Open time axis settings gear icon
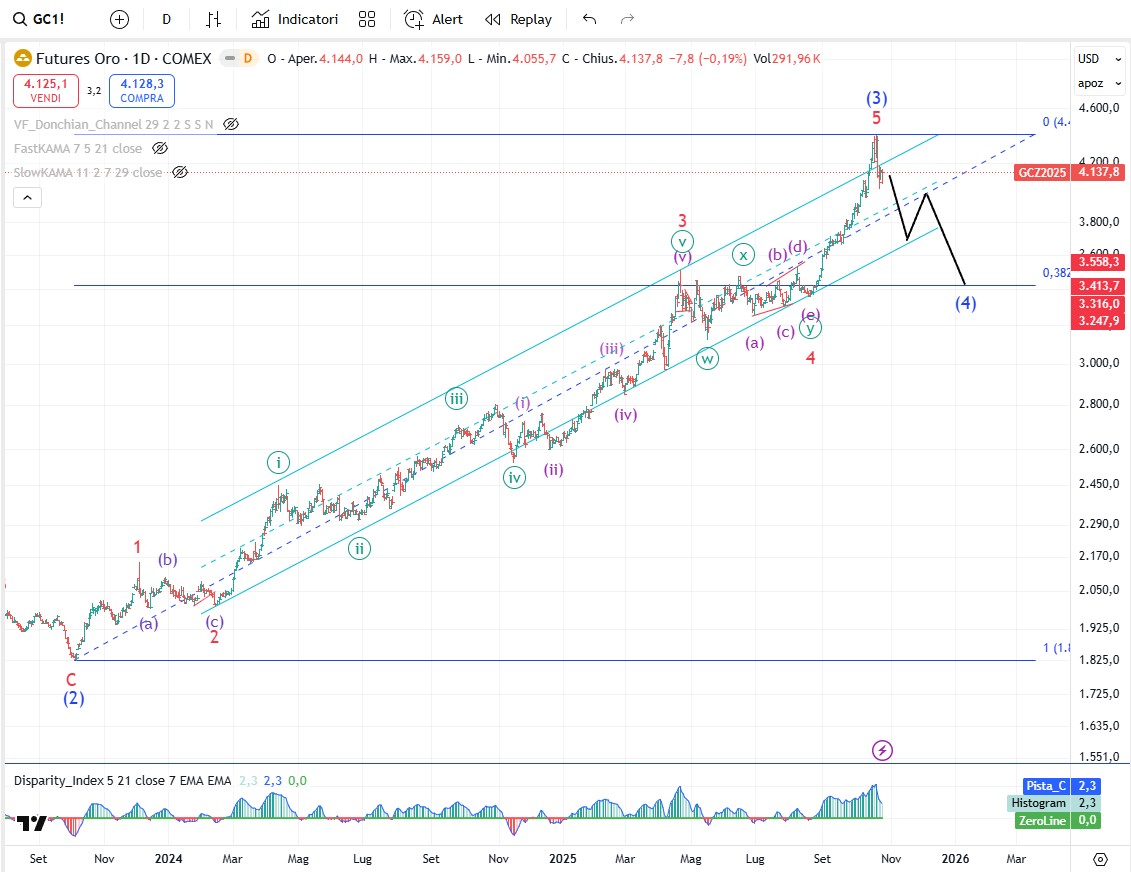The width and height of the screenshot is (1131, 872). point(1100,859)
